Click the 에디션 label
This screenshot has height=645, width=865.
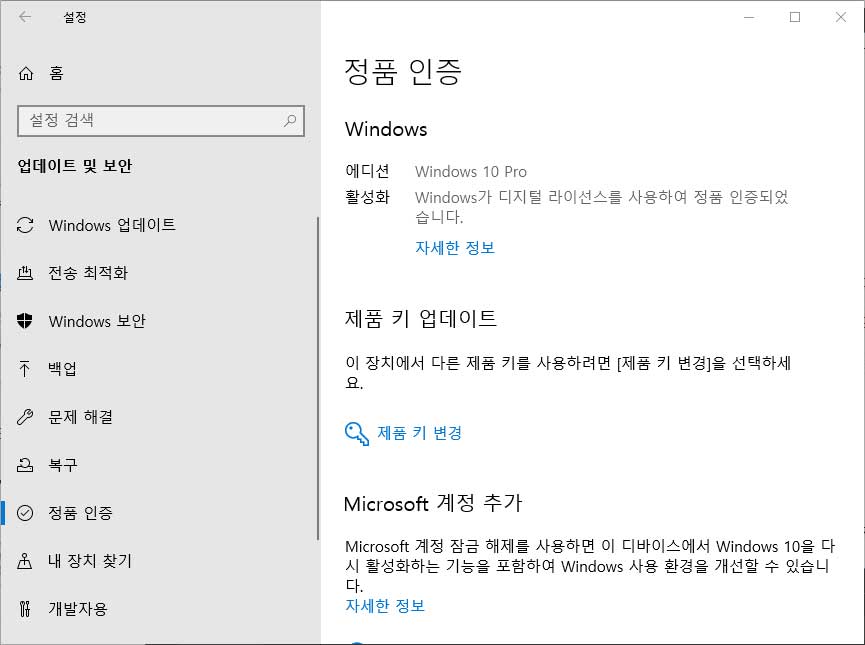point(367,171)
